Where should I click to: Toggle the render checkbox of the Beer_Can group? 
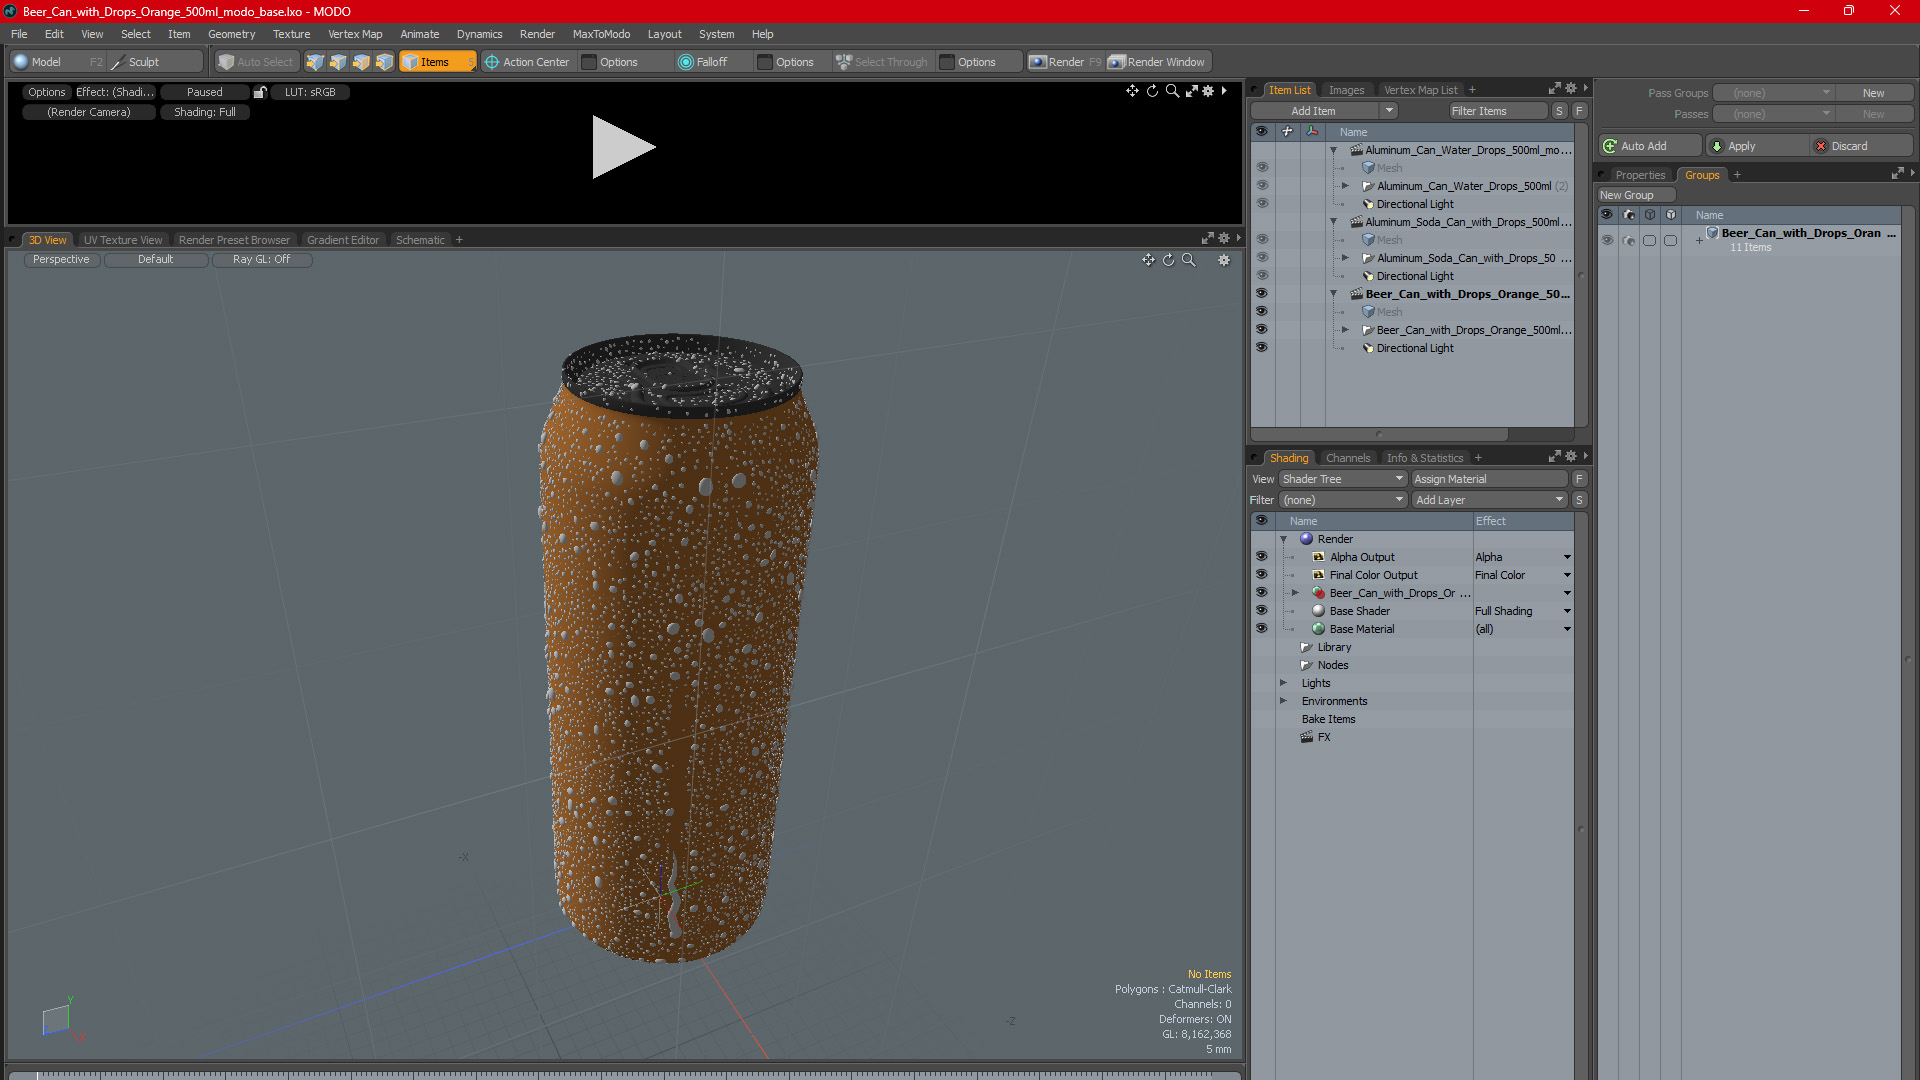(x=1629, y=240)
